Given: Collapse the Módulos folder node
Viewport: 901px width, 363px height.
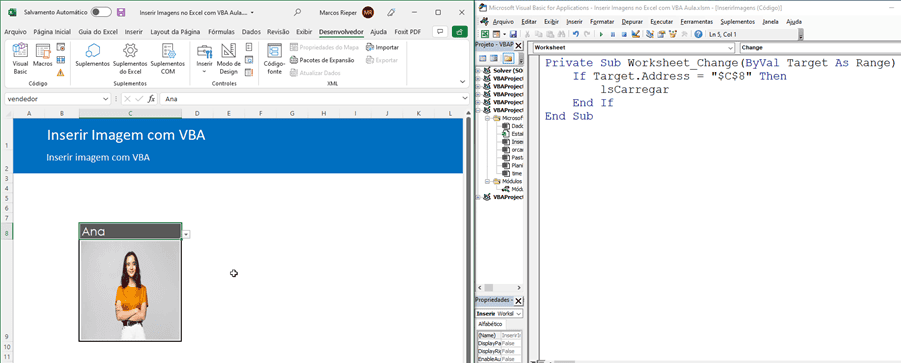Looking at the screenshot, I should [x=488, y=181].
